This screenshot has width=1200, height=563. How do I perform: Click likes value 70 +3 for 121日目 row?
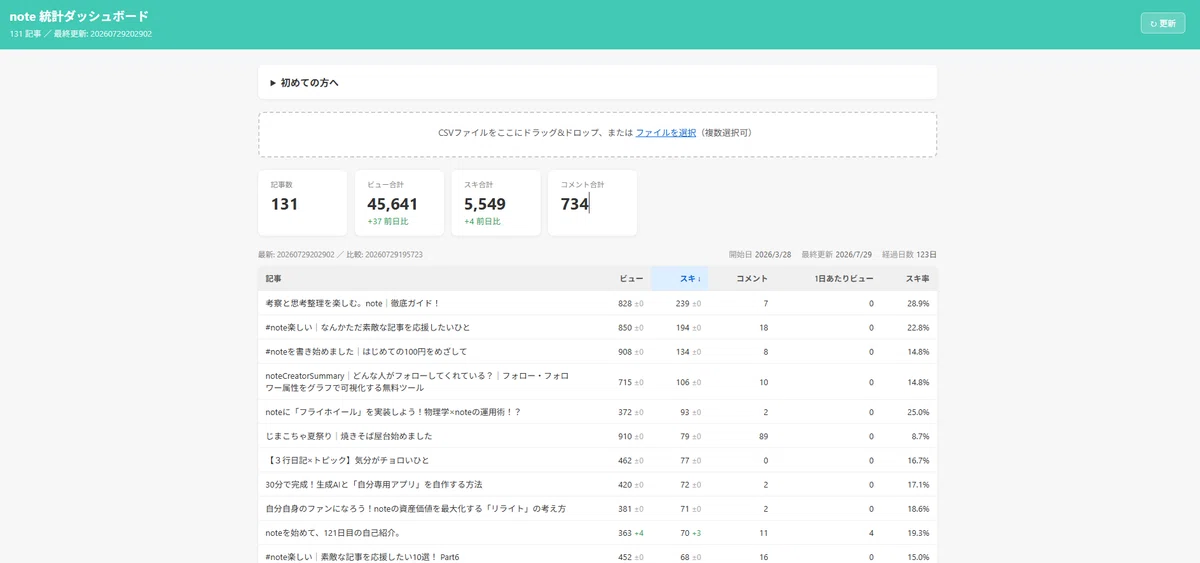click(x=691, y=533)
